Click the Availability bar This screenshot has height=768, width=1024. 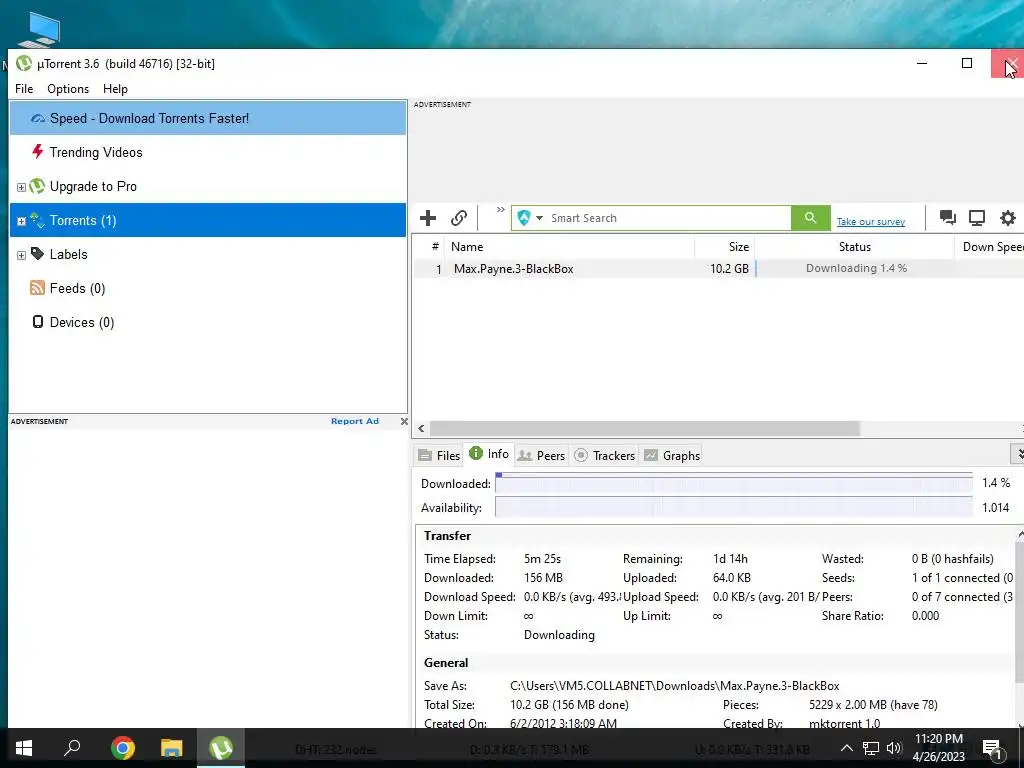click(x=734, y=507)
